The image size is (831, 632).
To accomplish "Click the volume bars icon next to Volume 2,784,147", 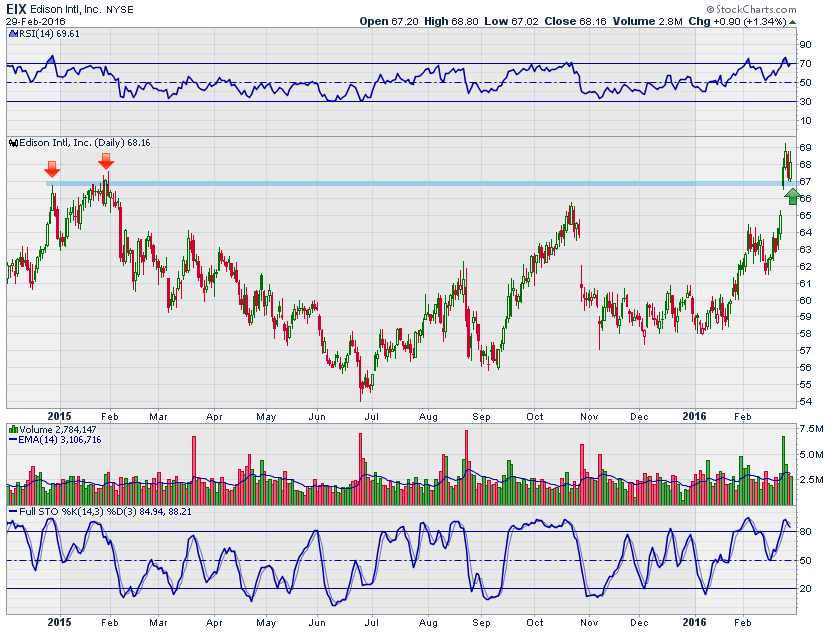I will point(14,430).
